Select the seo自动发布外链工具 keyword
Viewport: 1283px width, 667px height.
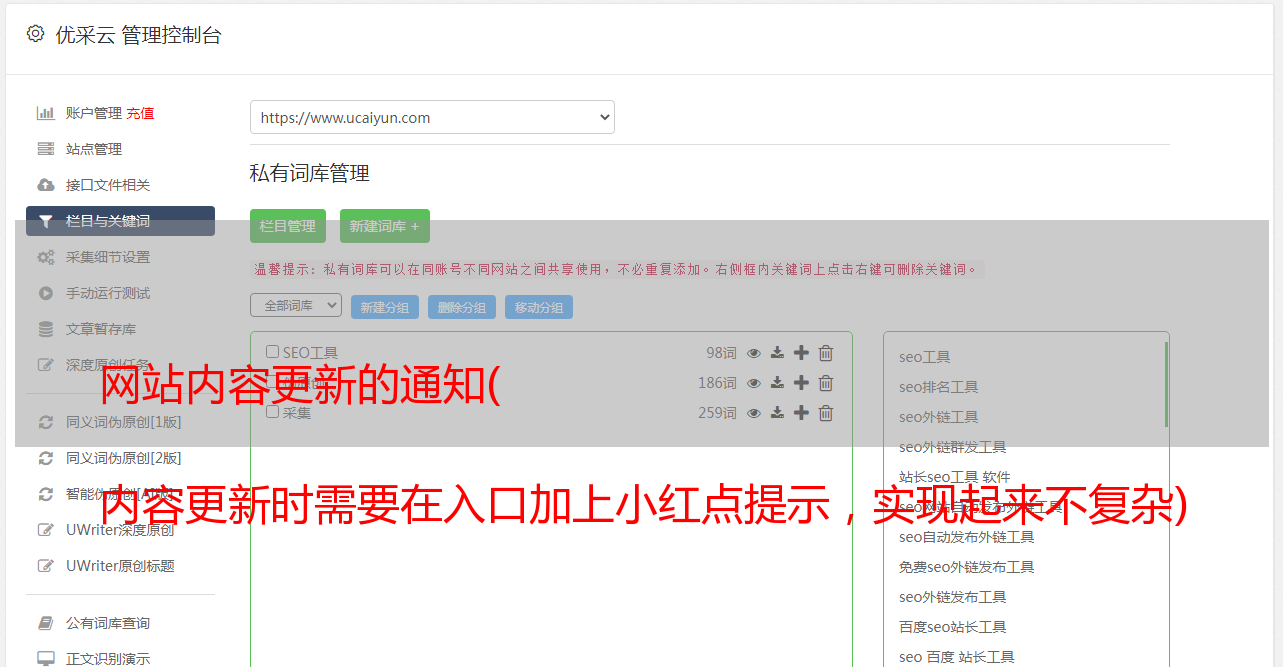point(967,537)
